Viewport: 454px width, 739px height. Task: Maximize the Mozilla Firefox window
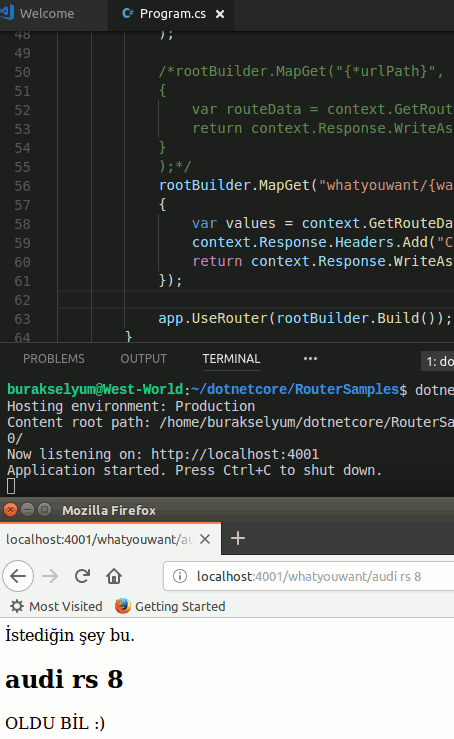(44, 509)
